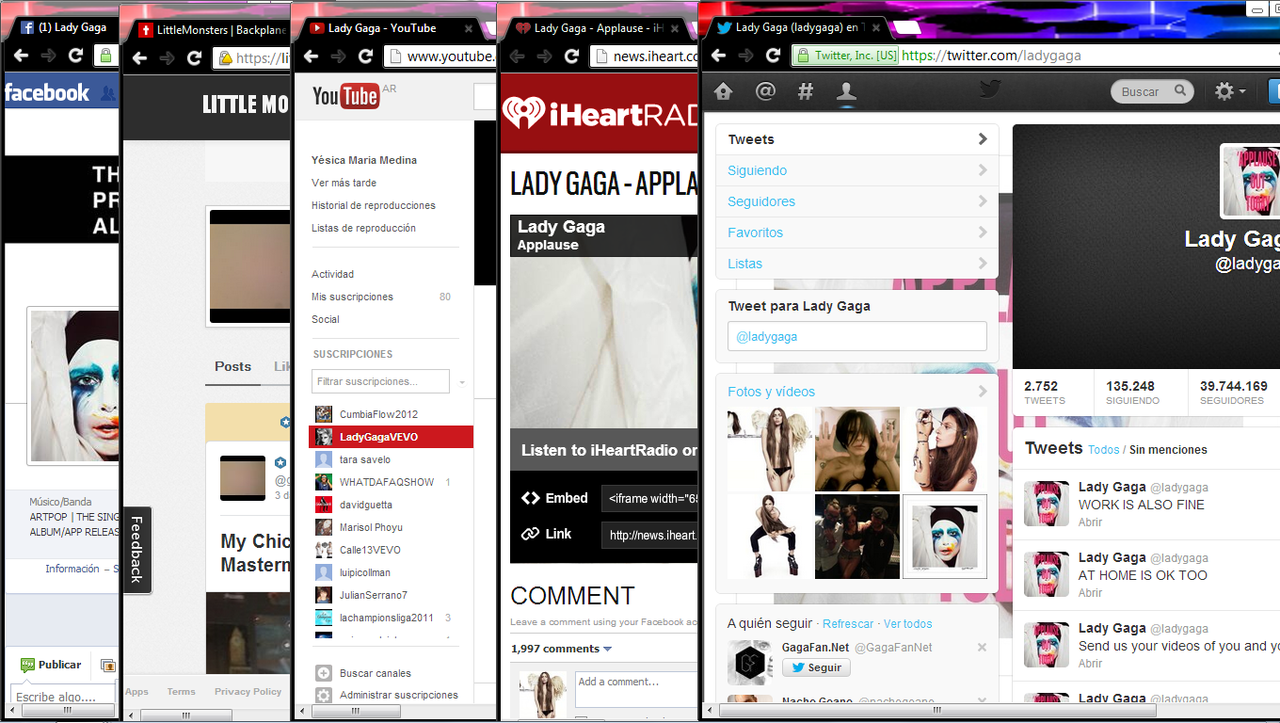
Task: Expand the Fotos y vídeos section
Action: tap(982, 392)
